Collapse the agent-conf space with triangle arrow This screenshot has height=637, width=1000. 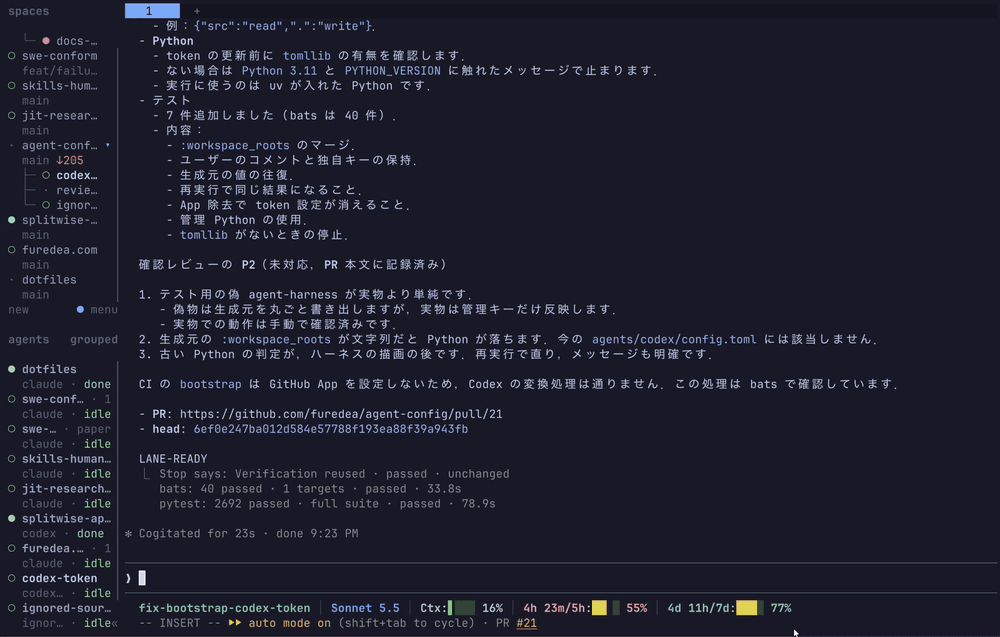[x=107, y=145]
